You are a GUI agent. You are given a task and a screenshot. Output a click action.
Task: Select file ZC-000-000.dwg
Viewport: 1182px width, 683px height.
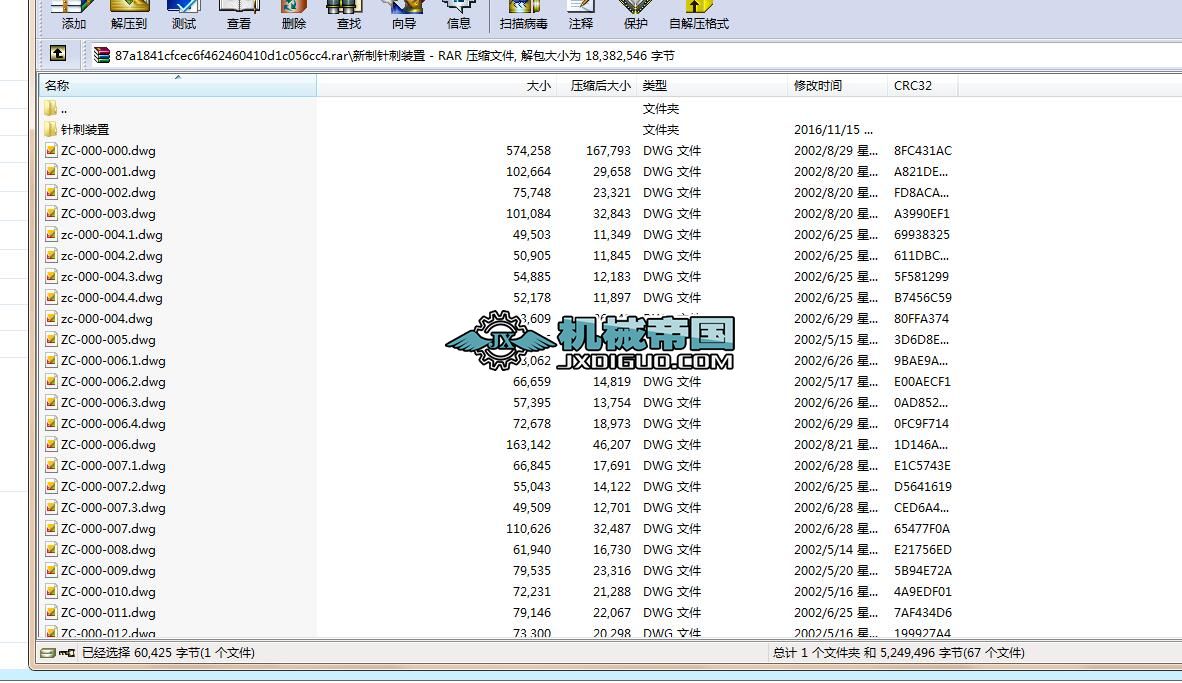108,151
